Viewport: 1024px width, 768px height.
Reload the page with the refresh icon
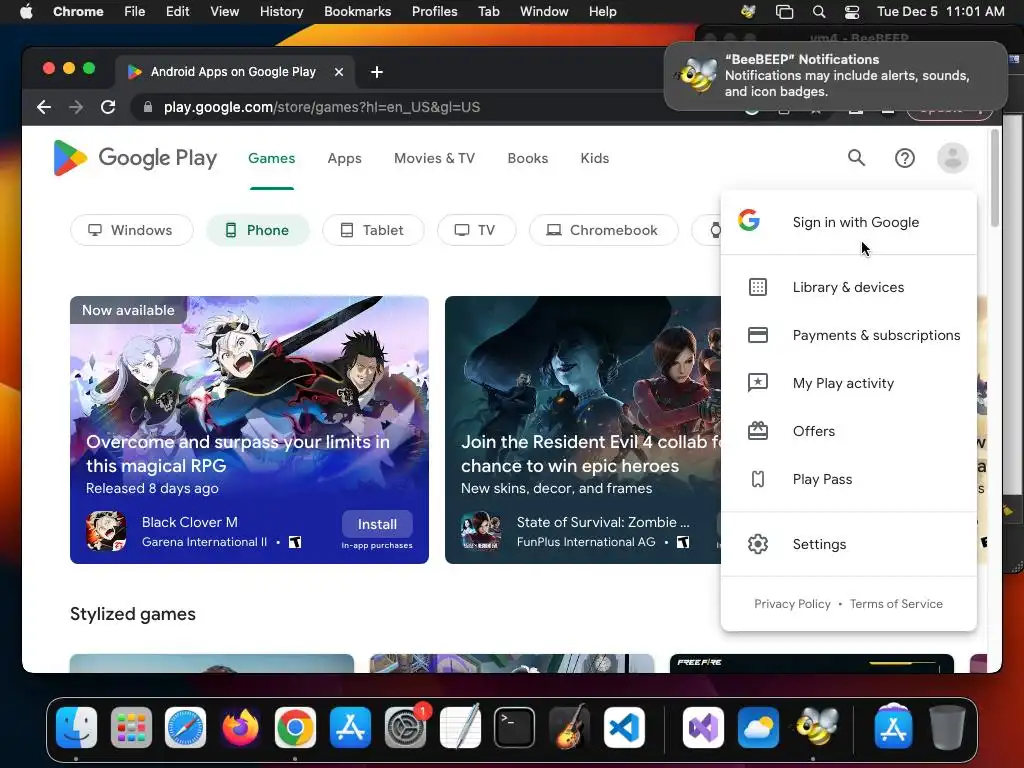108,107
